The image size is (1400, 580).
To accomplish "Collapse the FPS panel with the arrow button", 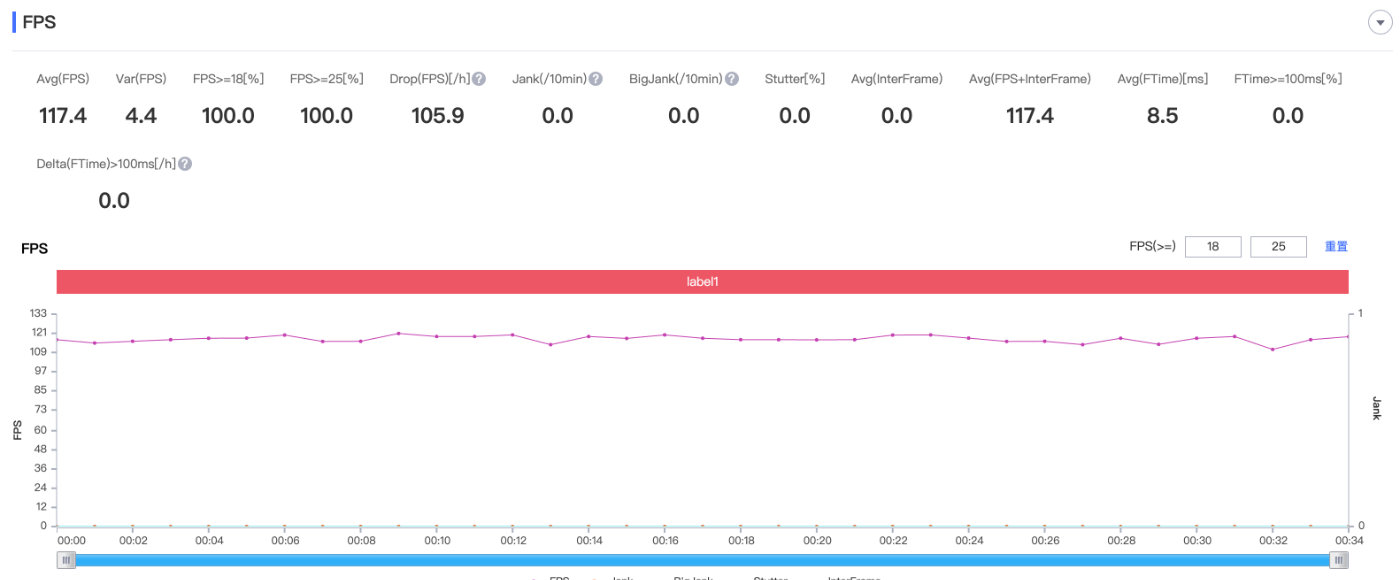I will [1380, 22].
